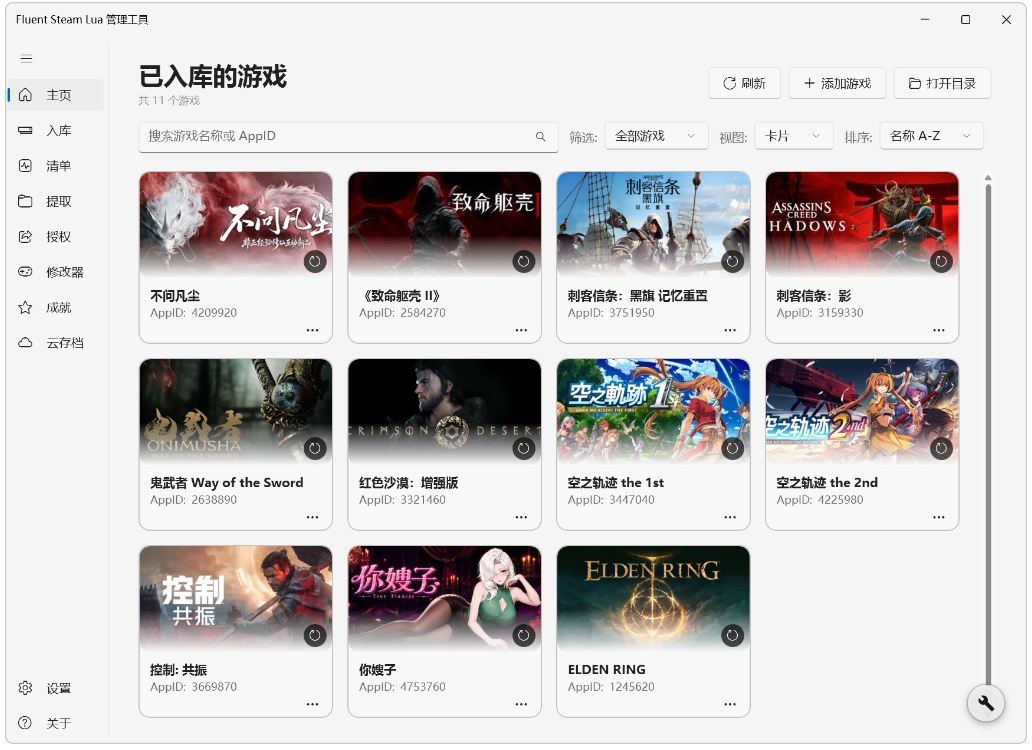Click the scrollbar up arrow

[x=988, y=178]
